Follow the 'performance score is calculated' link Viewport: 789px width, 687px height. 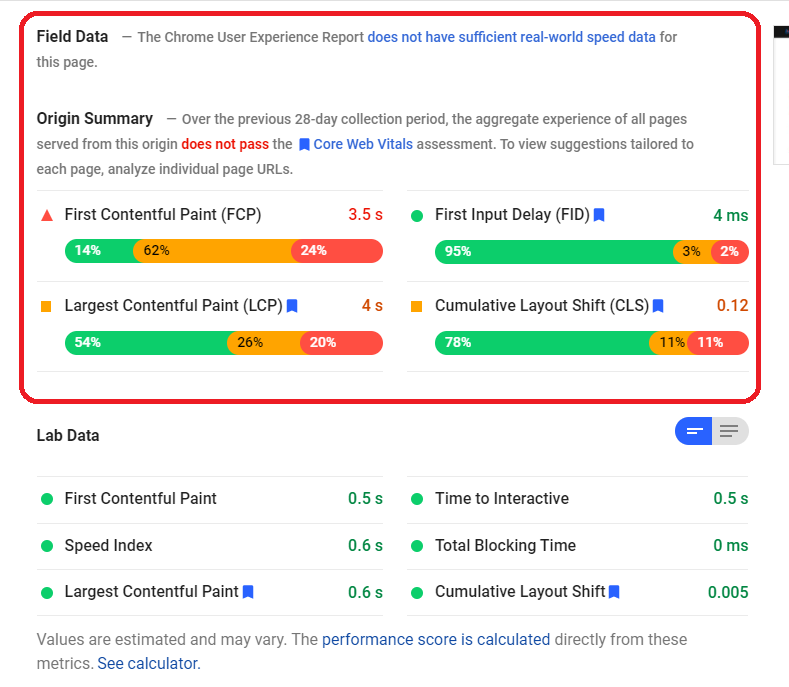(436, 640)
